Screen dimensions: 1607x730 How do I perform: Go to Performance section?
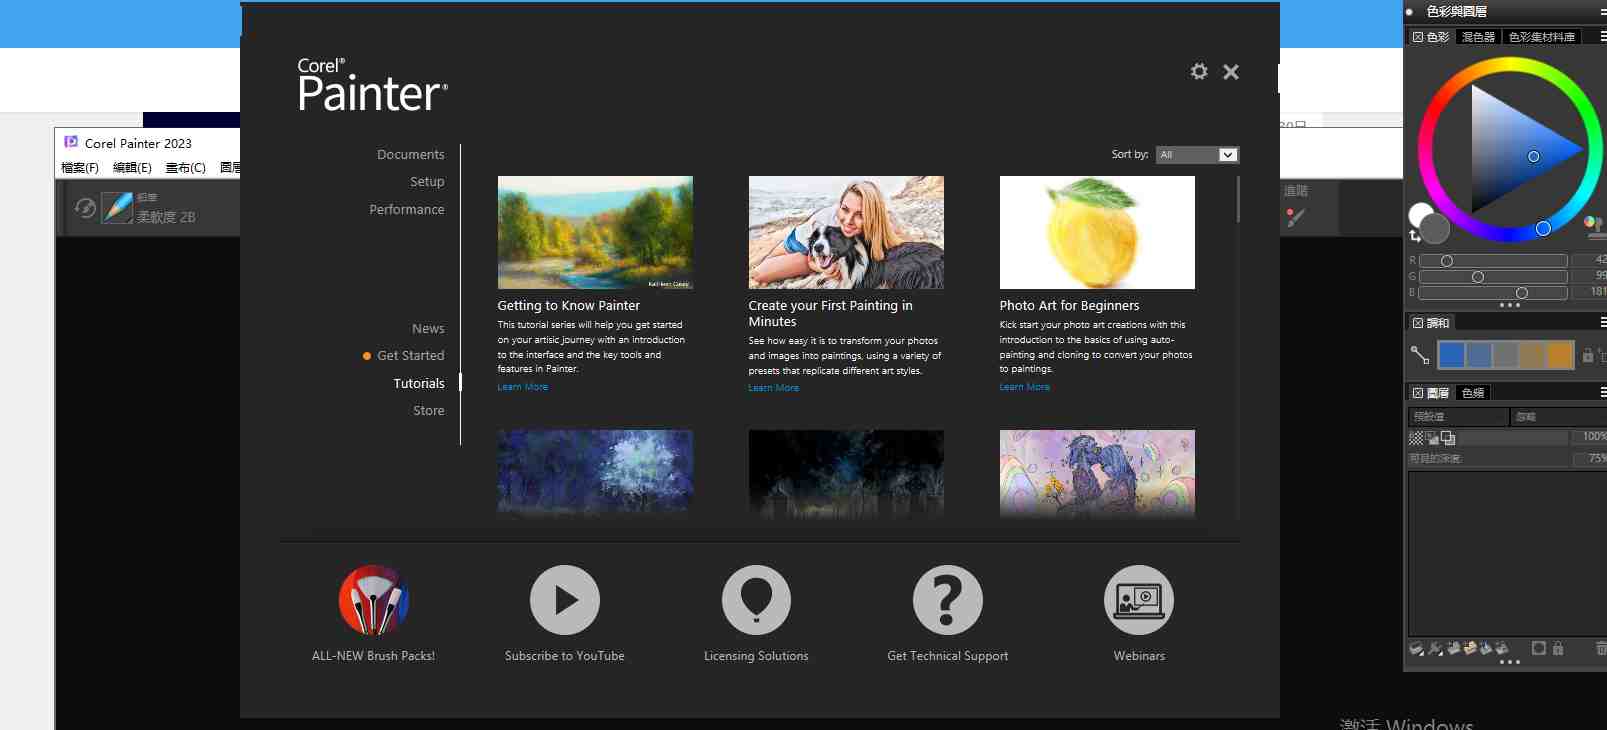tap(407, 210)
